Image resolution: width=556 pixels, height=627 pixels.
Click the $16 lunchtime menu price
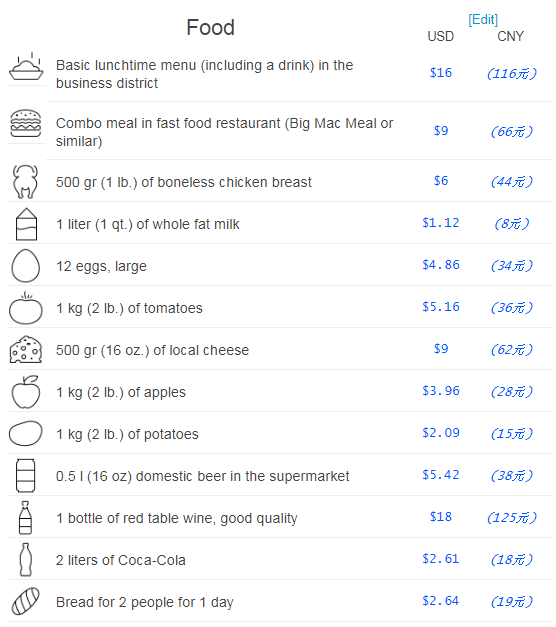441,73
